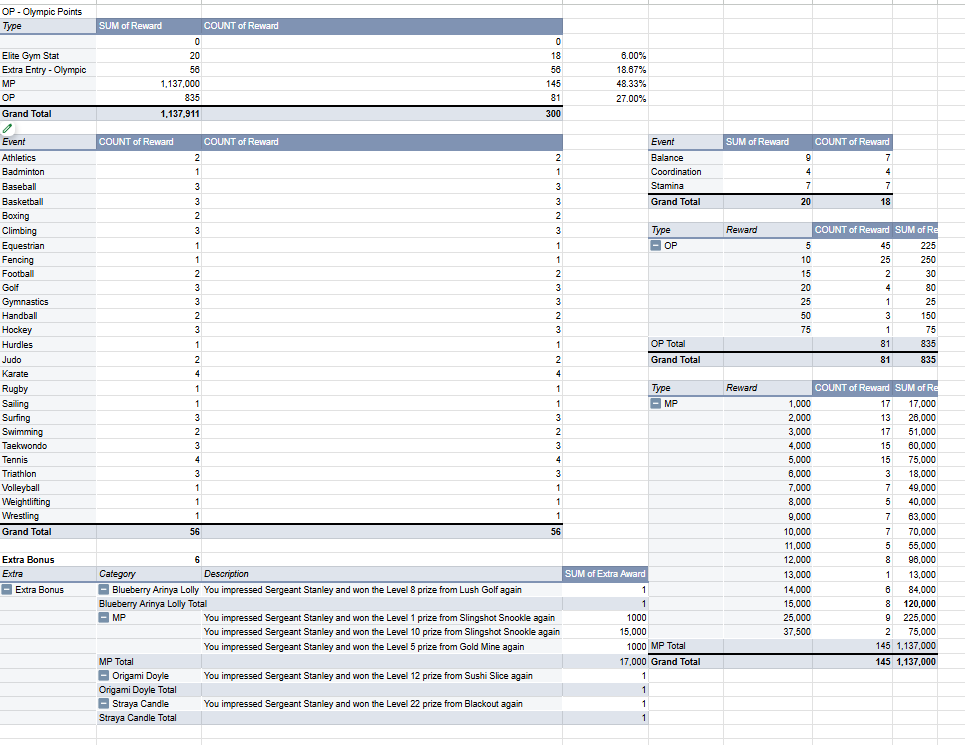Collapse the Origami Doyle category
965x745 pixels.
[x=104, y=675]
